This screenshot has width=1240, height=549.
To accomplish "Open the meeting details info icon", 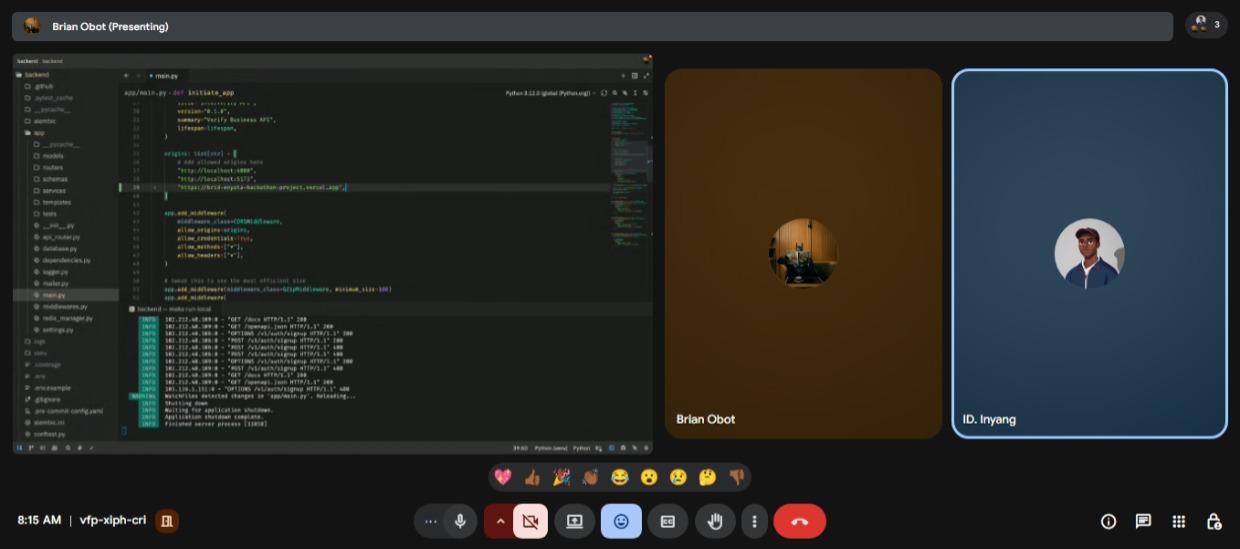I will [x=1108, y=521].
